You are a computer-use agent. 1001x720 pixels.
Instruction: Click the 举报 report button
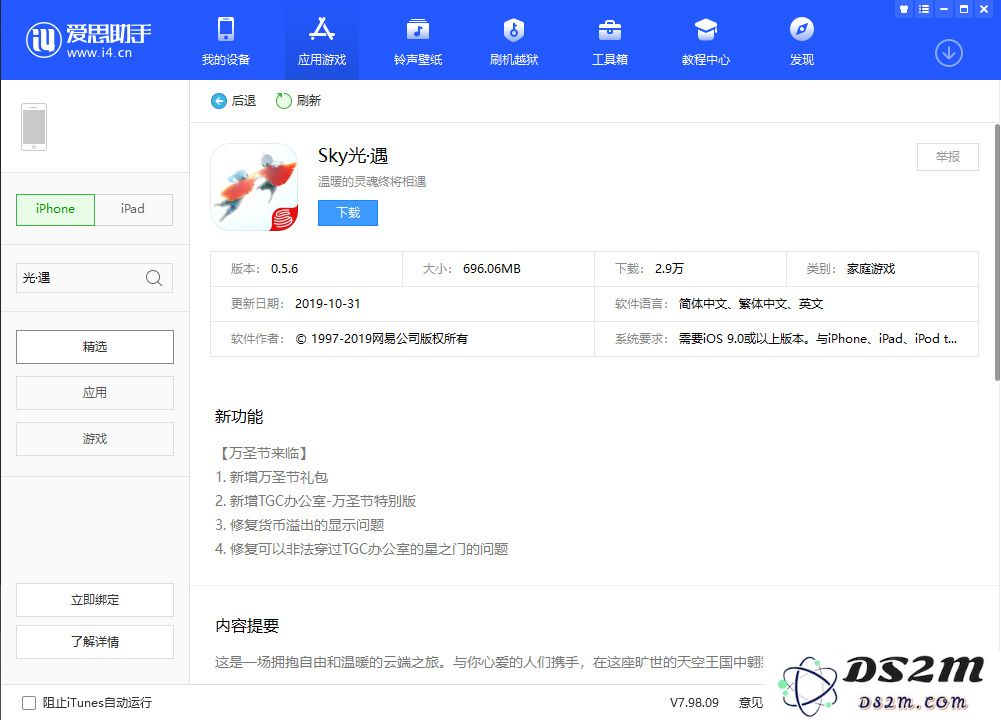point(947,157)
